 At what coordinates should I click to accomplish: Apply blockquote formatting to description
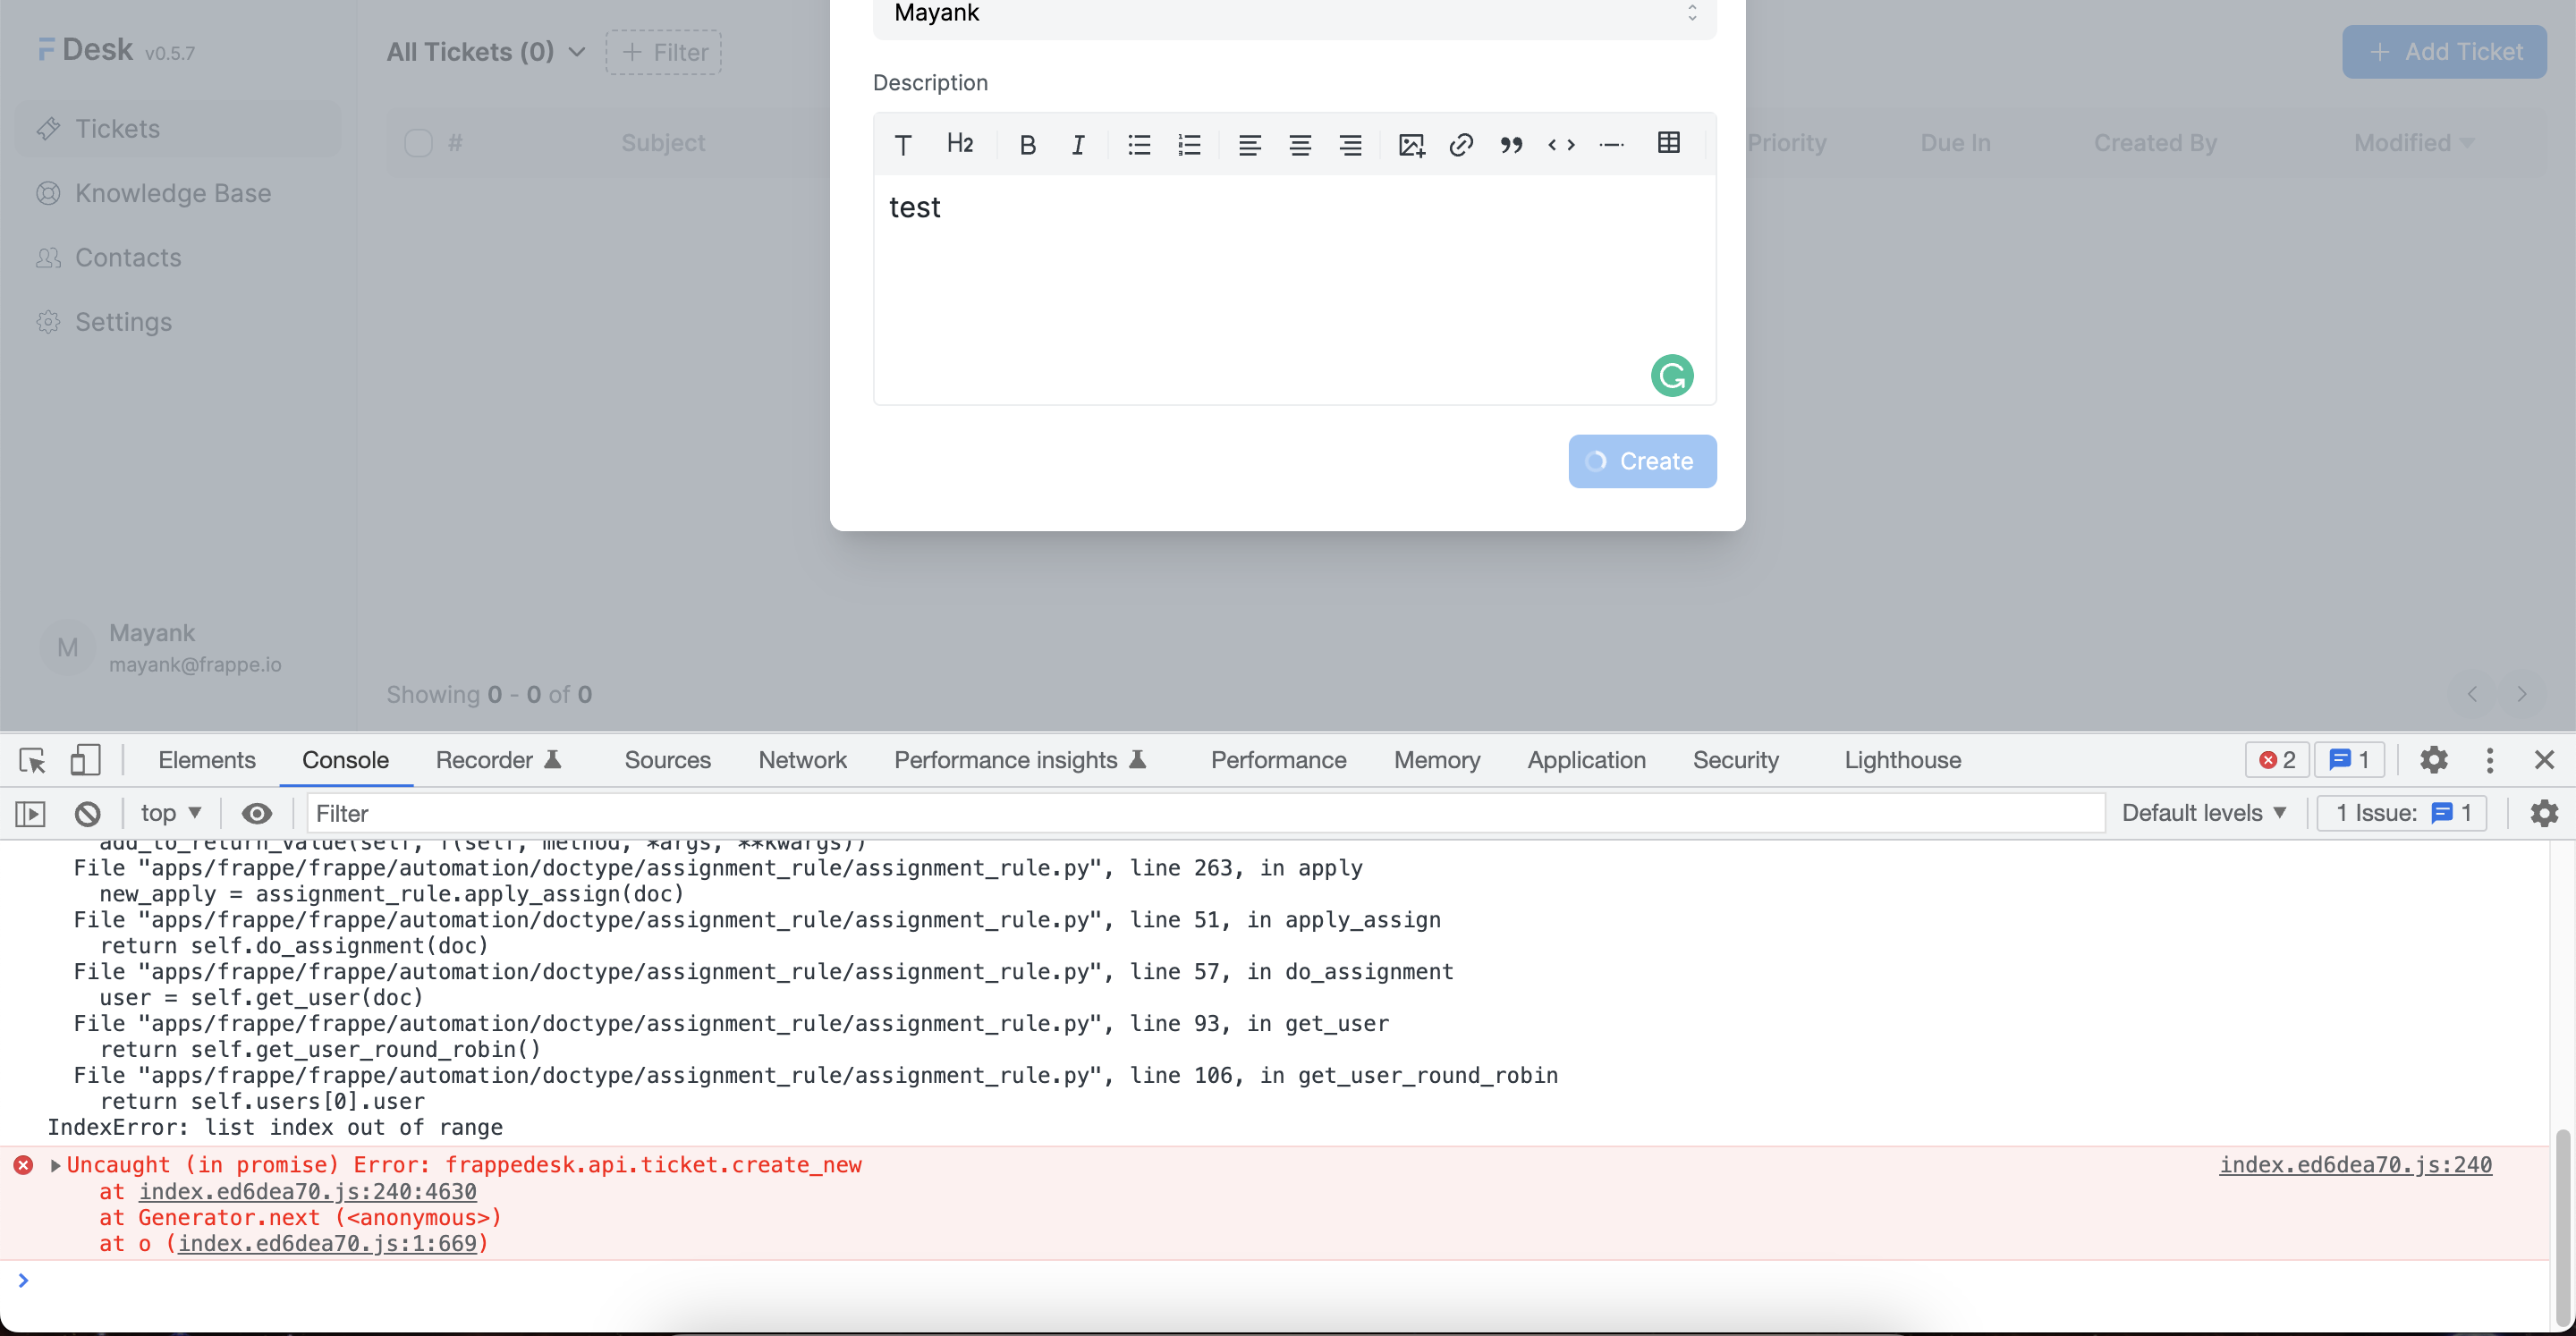(x=1511, y=145)
